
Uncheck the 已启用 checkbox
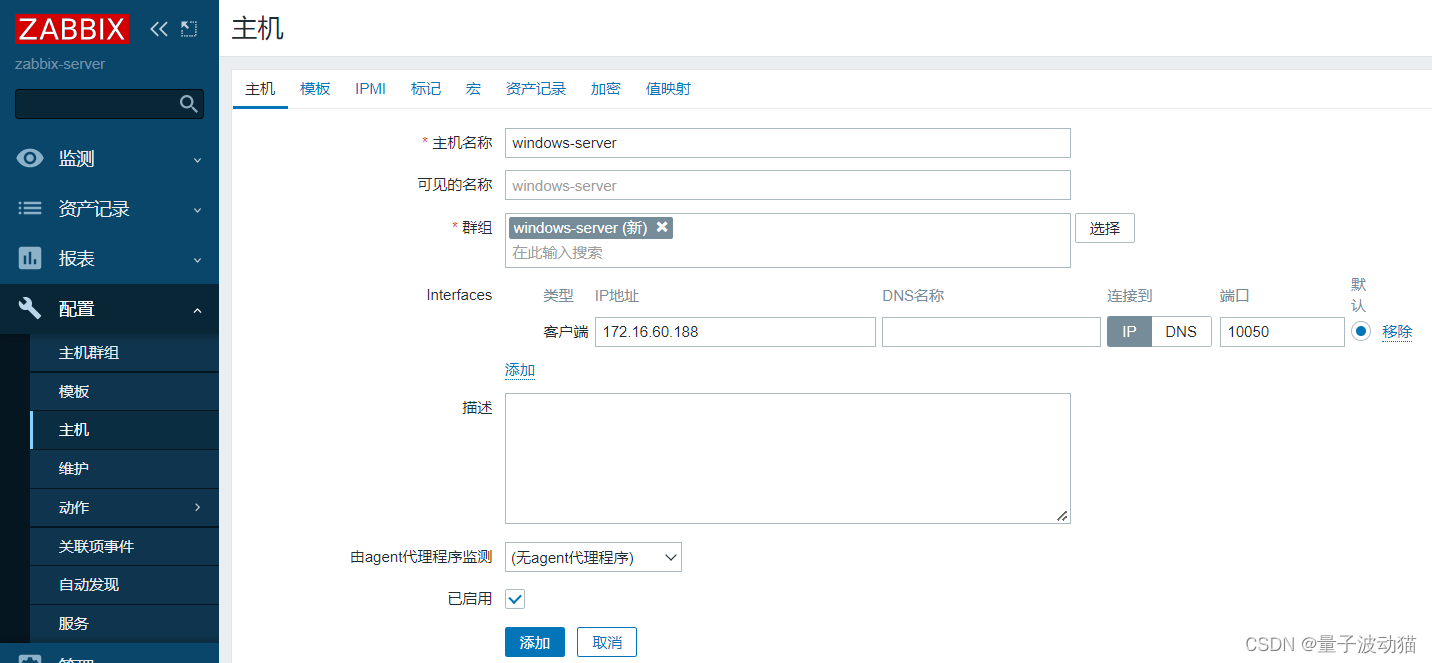(515, 599)
